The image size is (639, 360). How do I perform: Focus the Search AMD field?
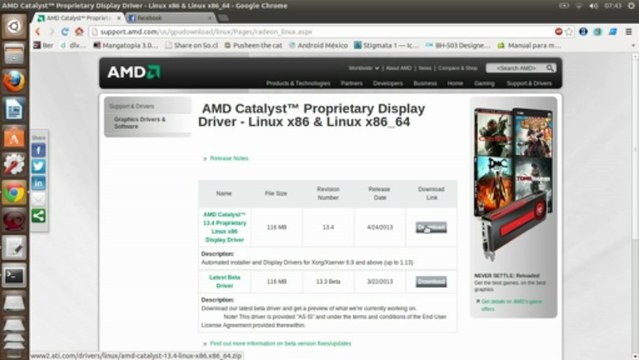pyautogui.click(x=516, y=68)
